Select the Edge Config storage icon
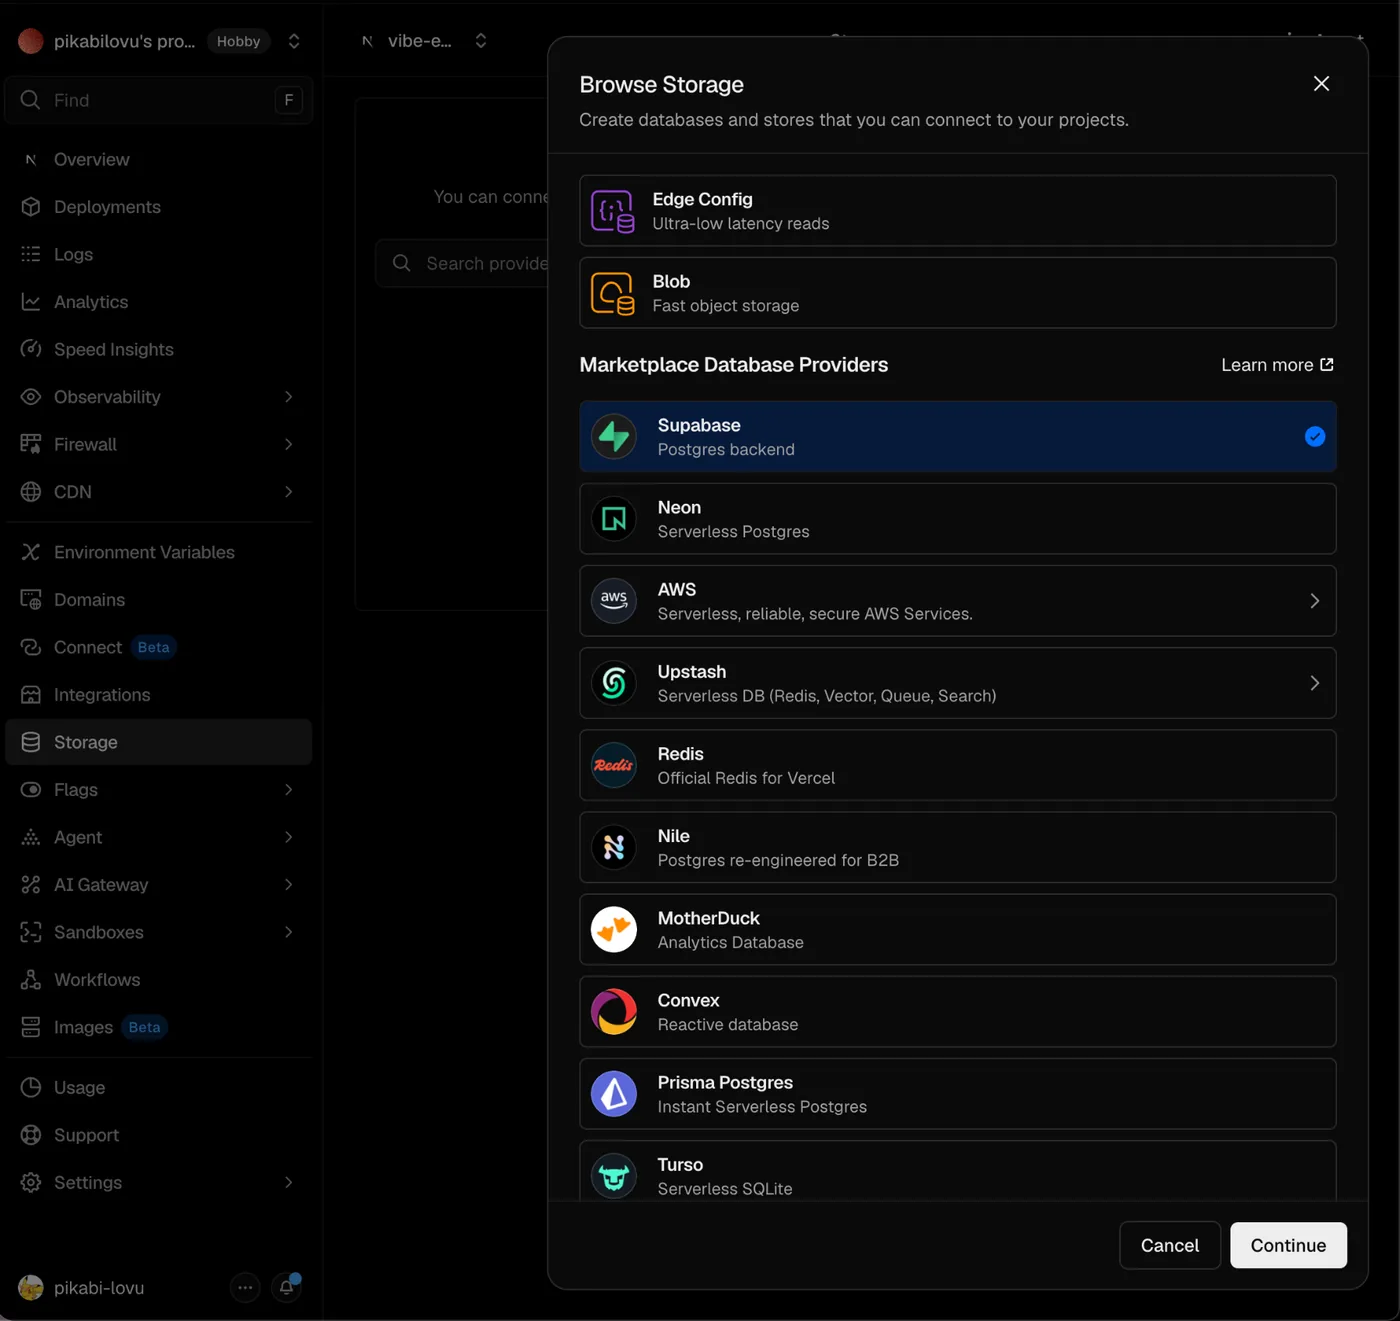Image resolution: width=1400 pixels, height=1321 pixels. click(x=612, y=211)
